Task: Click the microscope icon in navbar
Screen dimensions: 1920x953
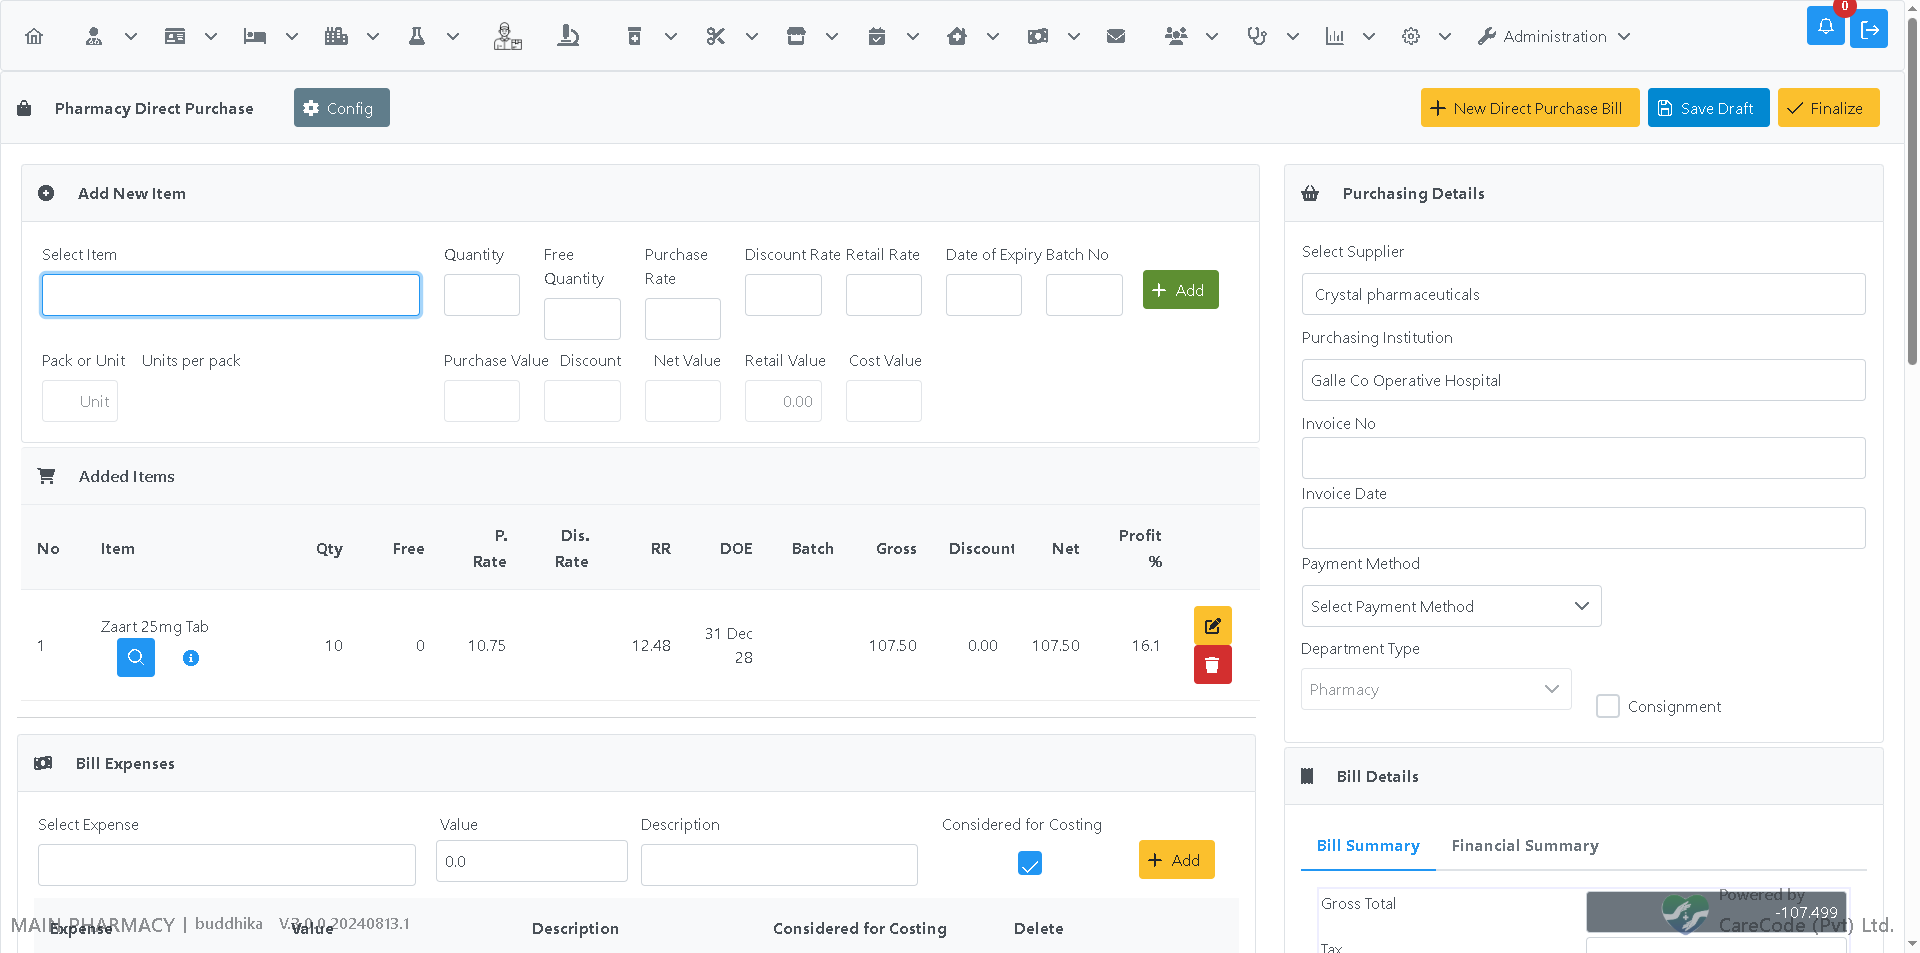Action: click(x=568, y=36)
